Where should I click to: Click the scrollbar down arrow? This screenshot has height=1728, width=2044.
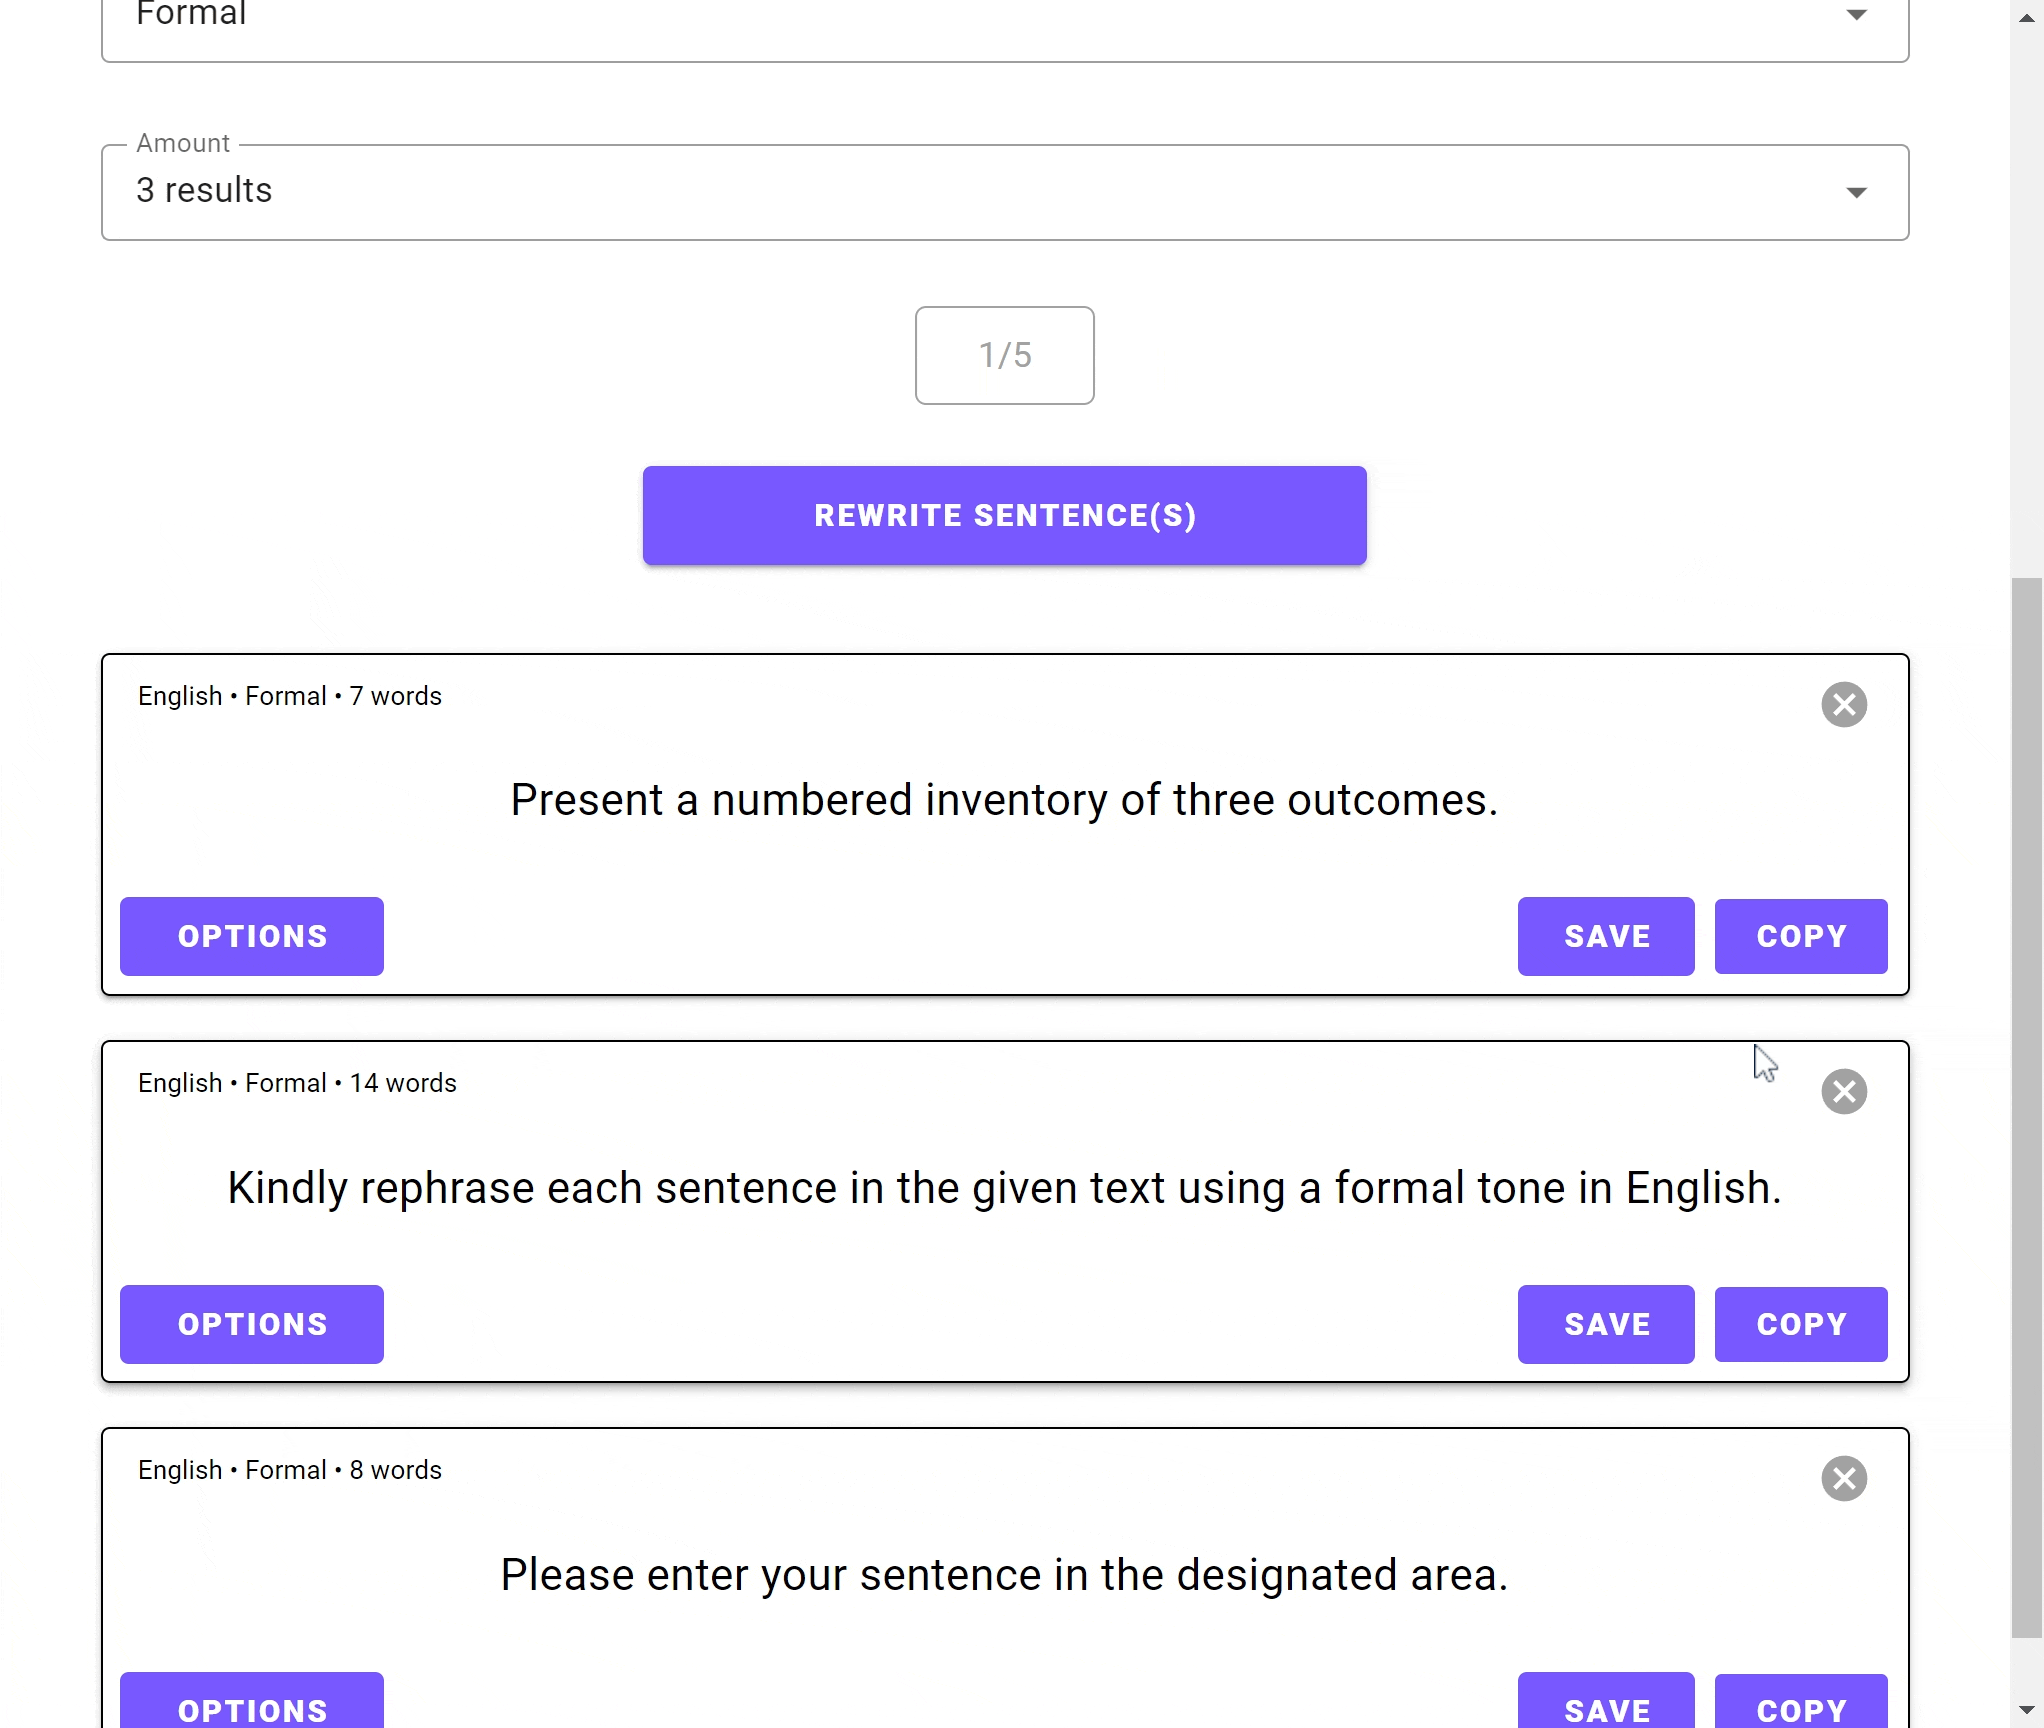tap(2026, 1710)
